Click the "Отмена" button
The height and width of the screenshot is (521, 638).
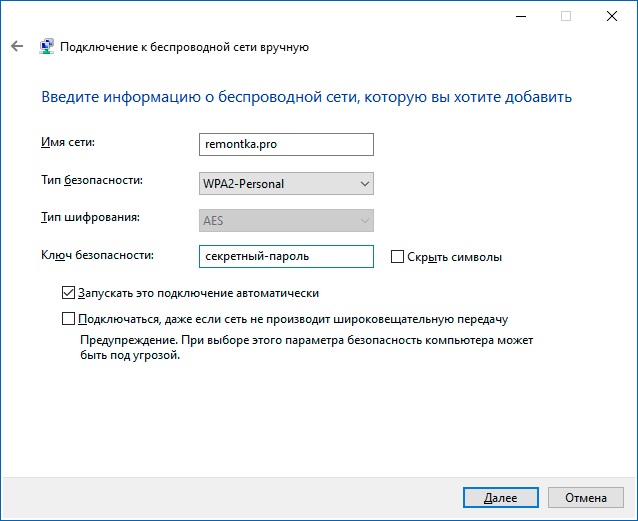(x=586, y=497)
